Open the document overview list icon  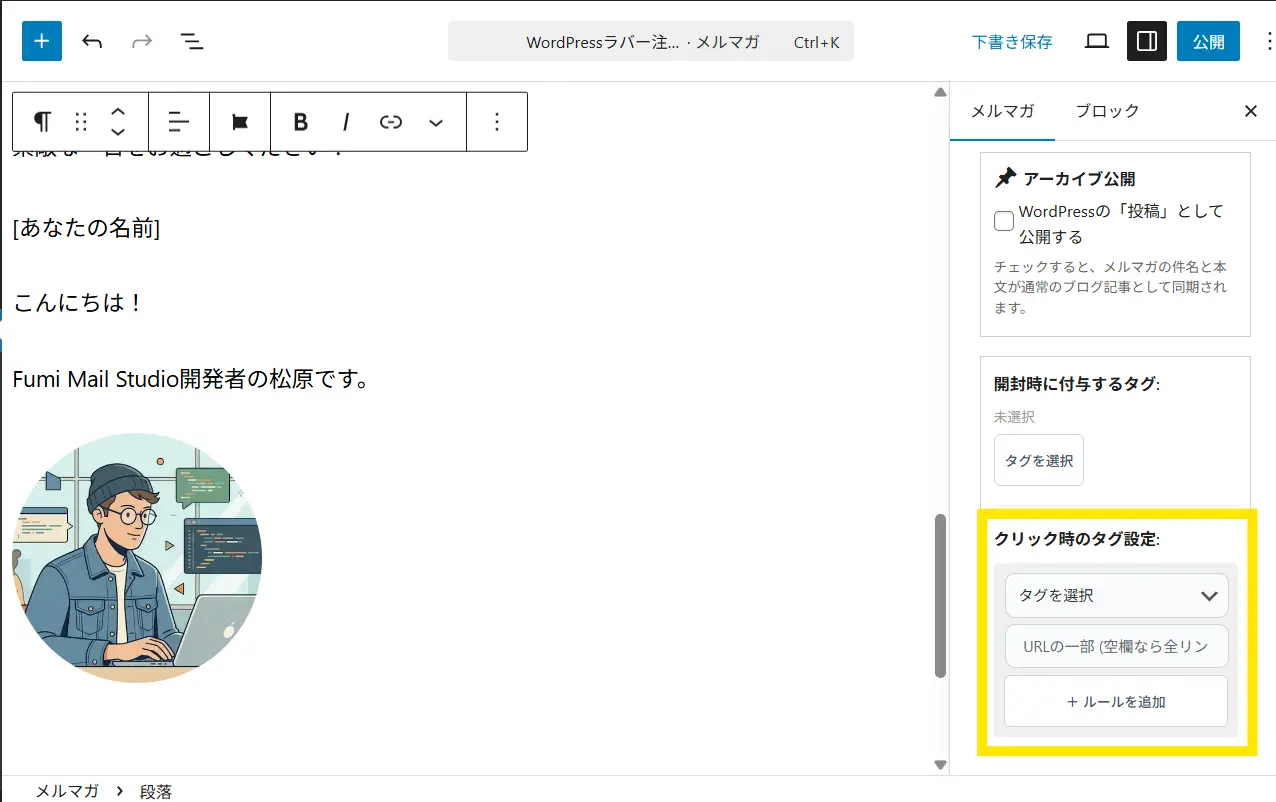191,41
